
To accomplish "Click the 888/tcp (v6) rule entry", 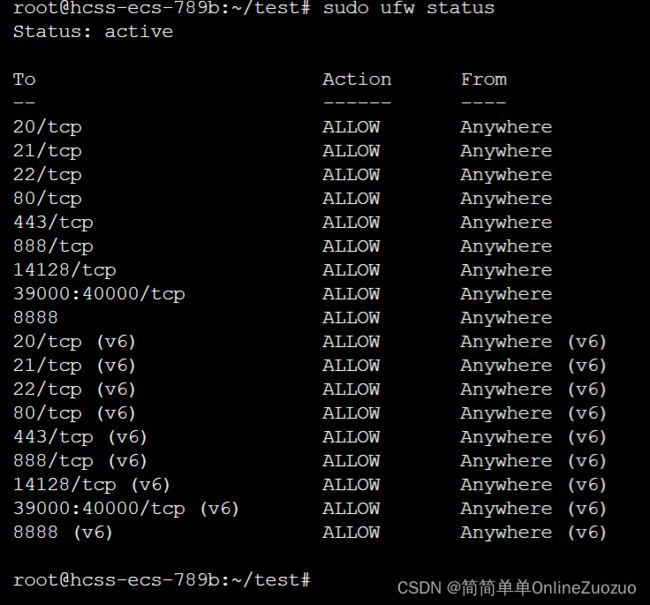I will pos(80,461).
